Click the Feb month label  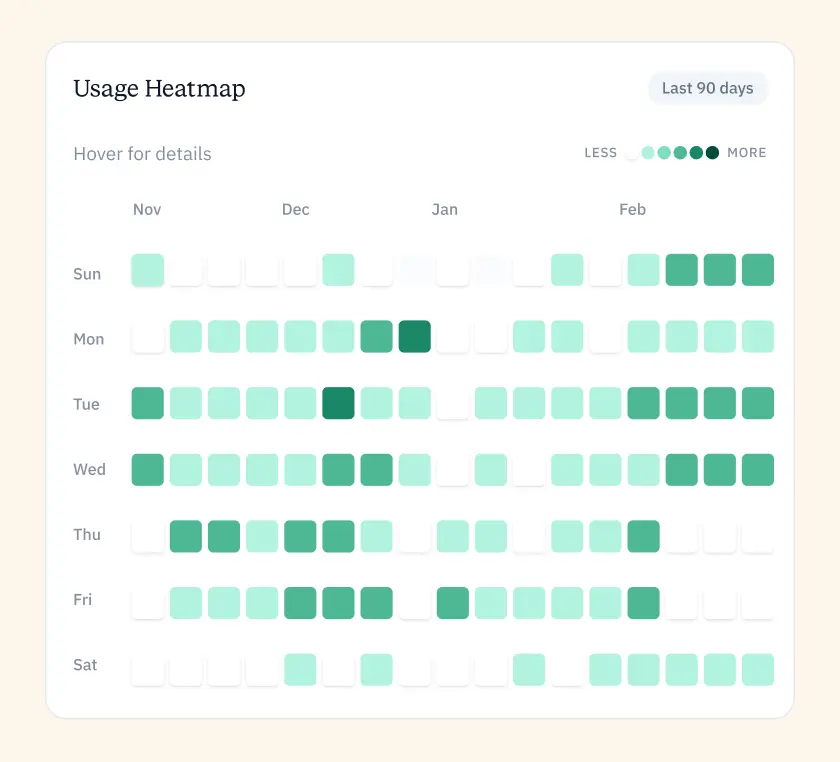tap(632, 210)
